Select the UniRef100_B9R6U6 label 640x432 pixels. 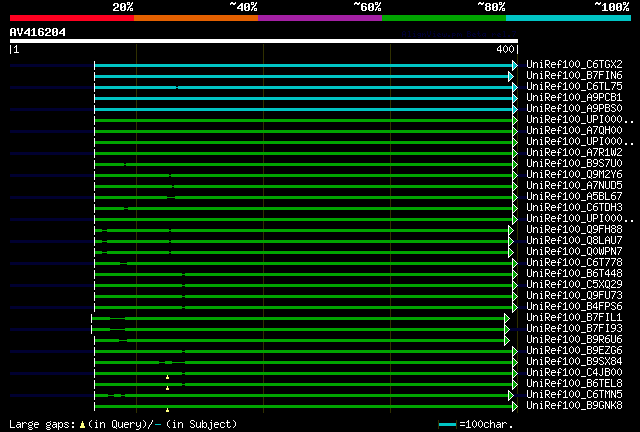574,340
